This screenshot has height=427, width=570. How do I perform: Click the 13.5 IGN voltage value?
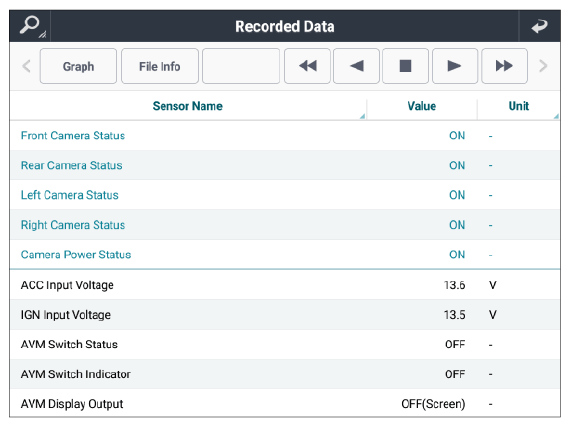[x=454, y=315]
